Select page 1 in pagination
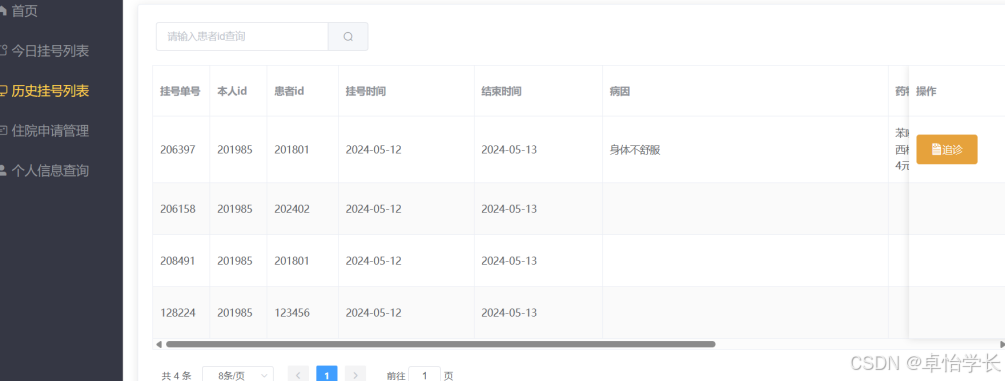This screenshot has height=381, width=1005. [327, 375]
